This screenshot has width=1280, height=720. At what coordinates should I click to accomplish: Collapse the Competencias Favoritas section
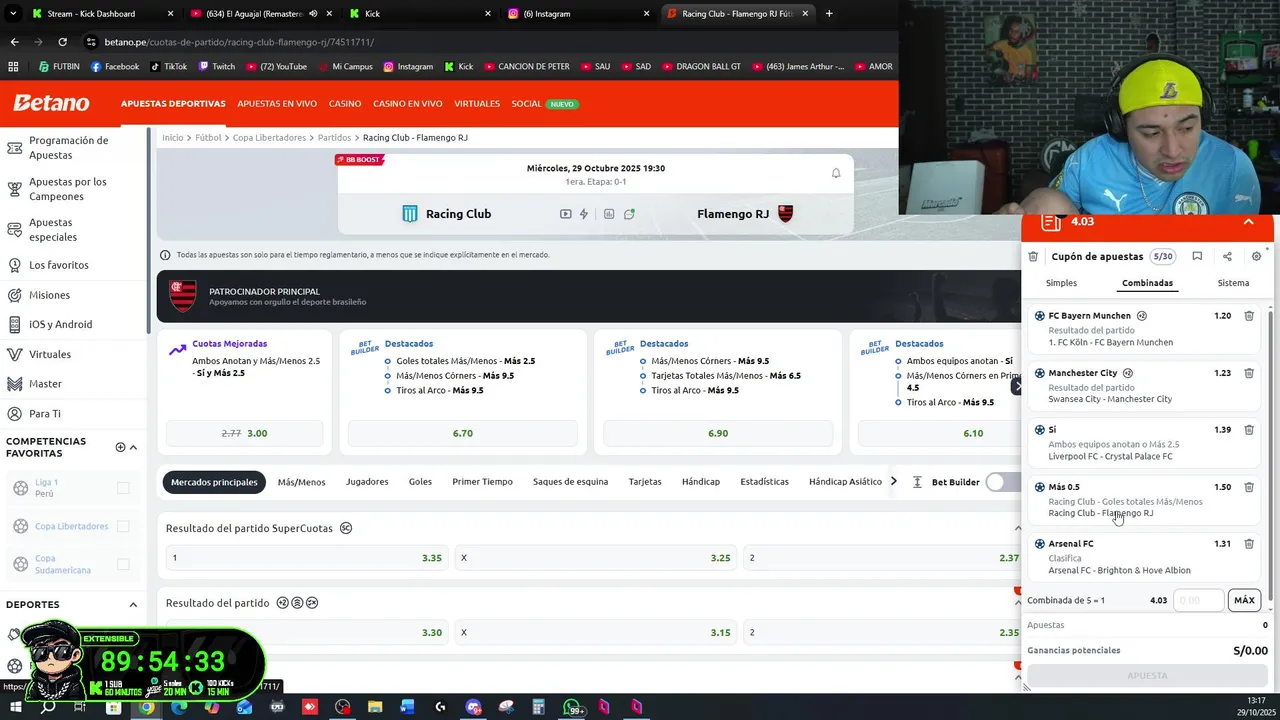133,447
